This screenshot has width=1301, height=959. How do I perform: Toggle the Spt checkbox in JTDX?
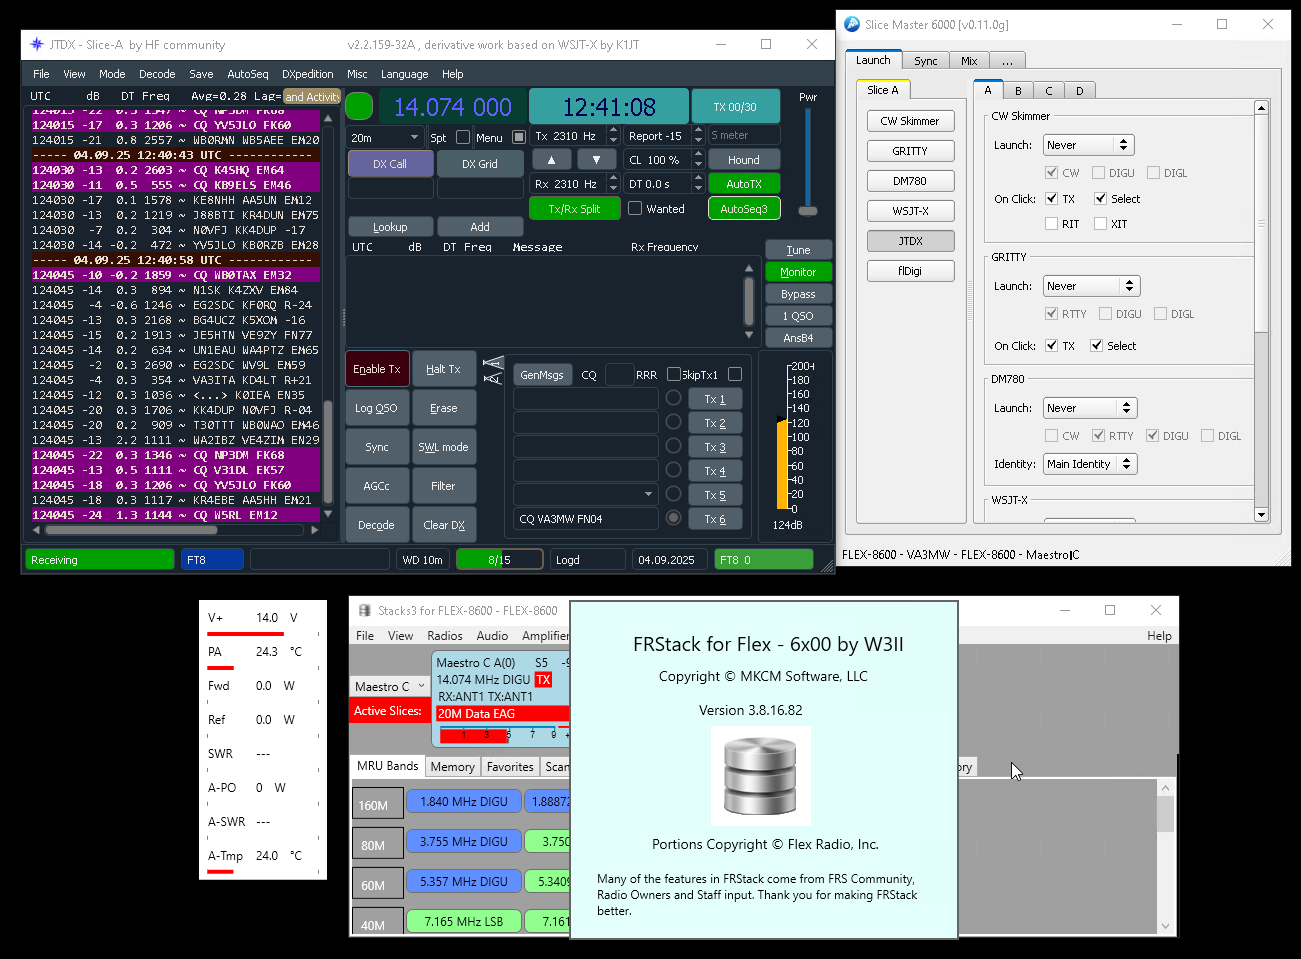point(463,137)
